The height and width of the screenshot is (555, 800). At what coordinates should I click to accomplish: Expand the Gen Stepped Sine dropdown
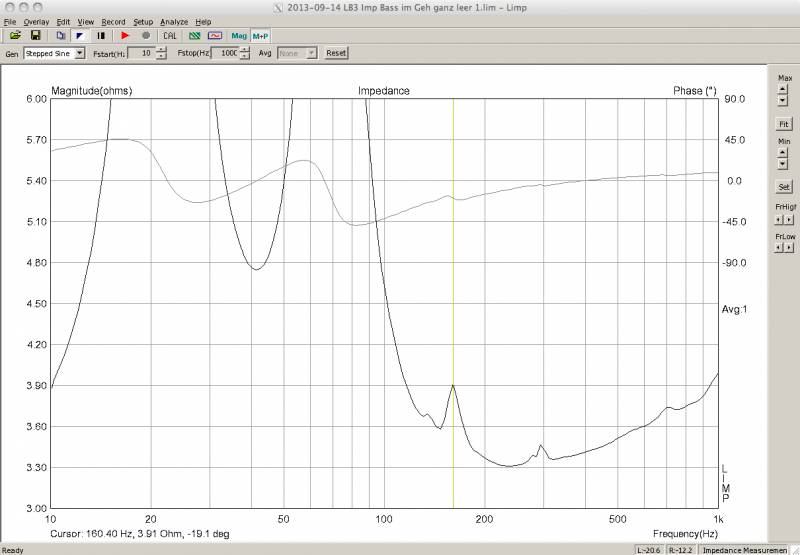[x=80, y=53]
